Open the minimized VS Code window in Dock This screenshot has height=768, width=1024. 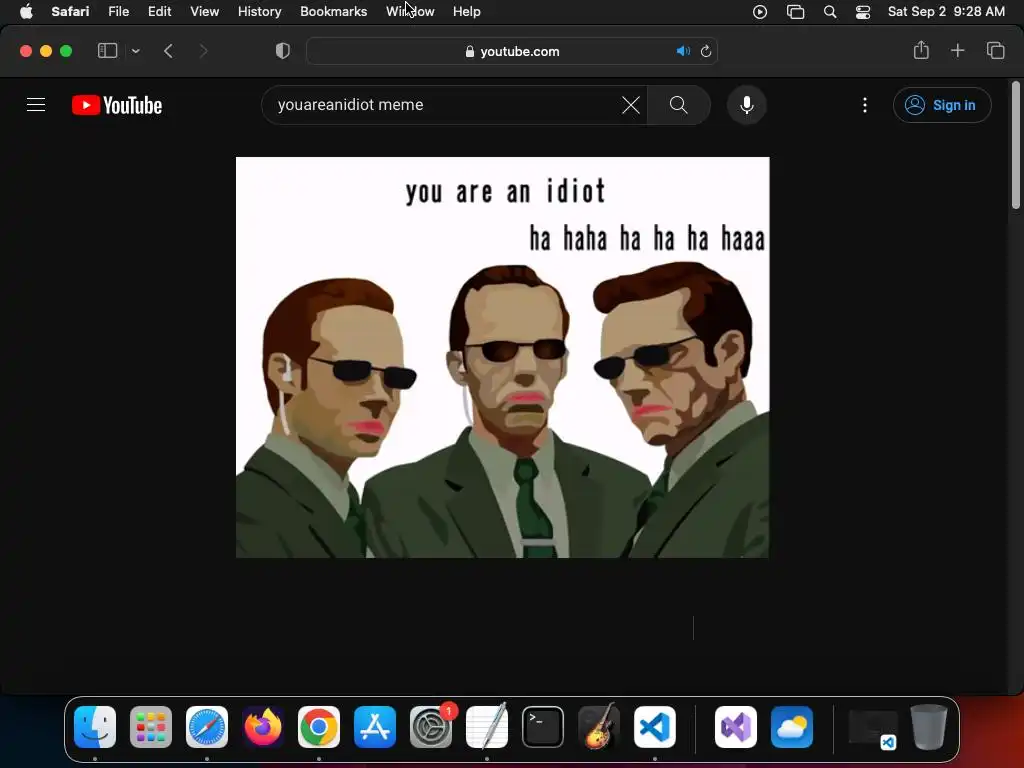873,729
